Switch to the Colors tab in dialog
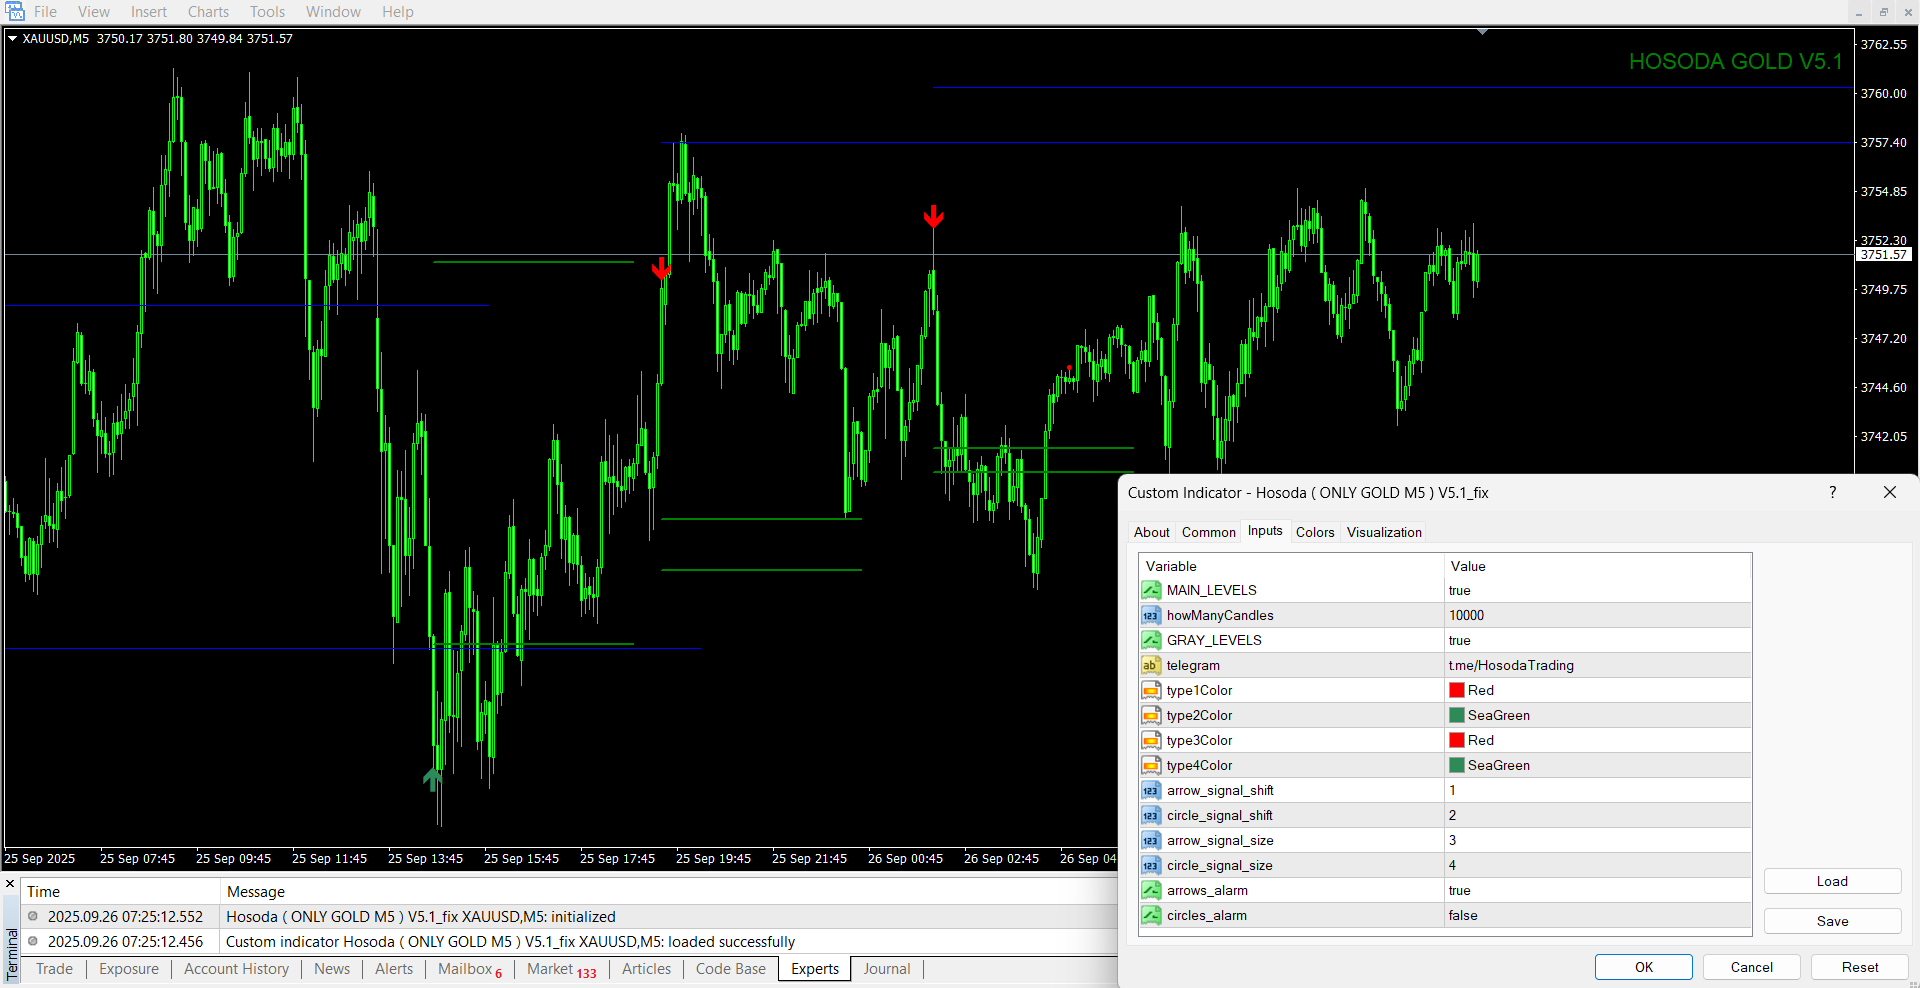Image resolution: width=1920 pixels, height=988 pixels. (1314, 532)
